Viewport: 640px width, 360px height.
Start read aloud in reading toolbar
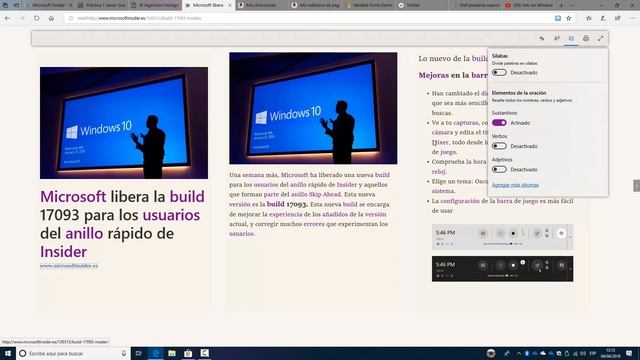542,38
